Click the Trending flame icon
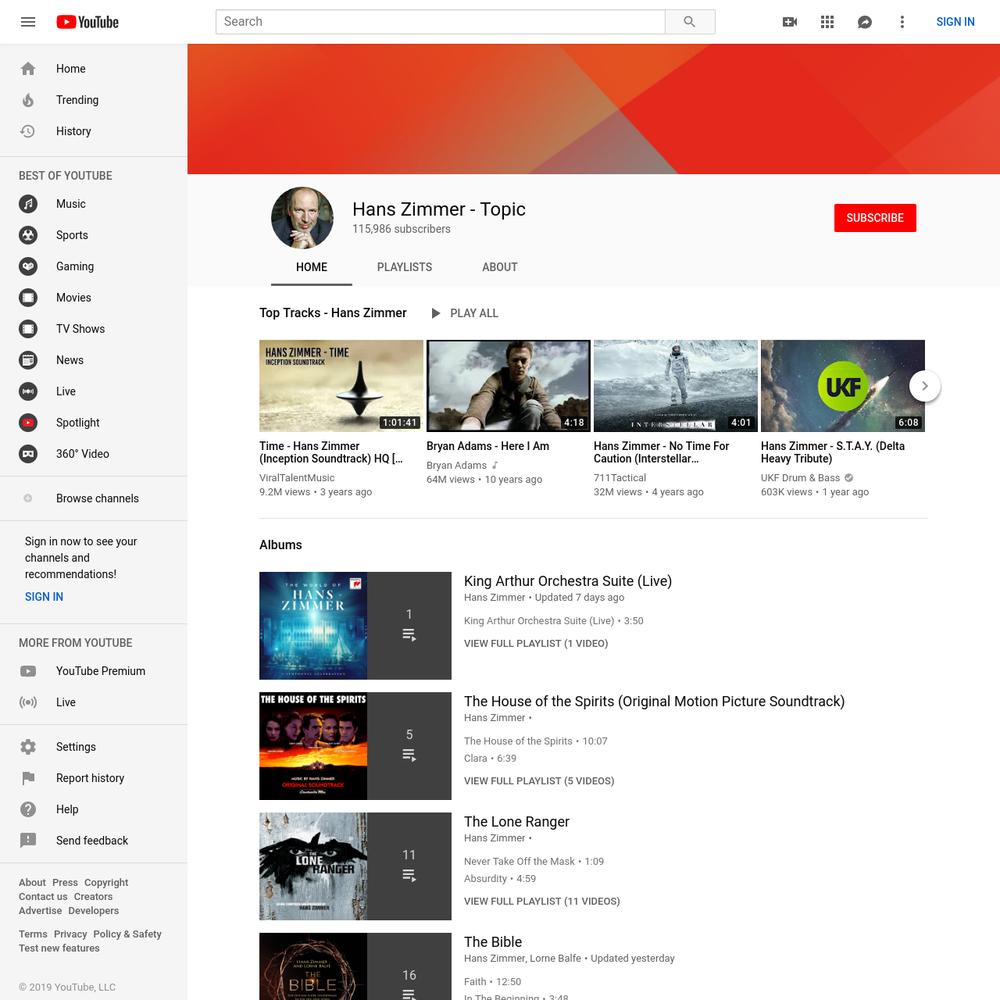1000x1000 pixels. 28,100
